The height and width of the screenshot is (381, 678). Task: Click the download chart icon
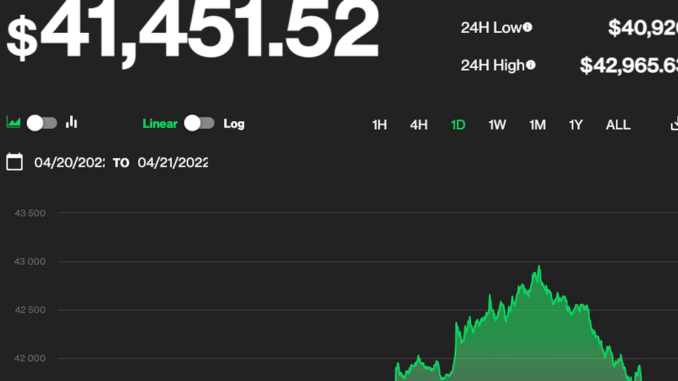coord(674,124)
